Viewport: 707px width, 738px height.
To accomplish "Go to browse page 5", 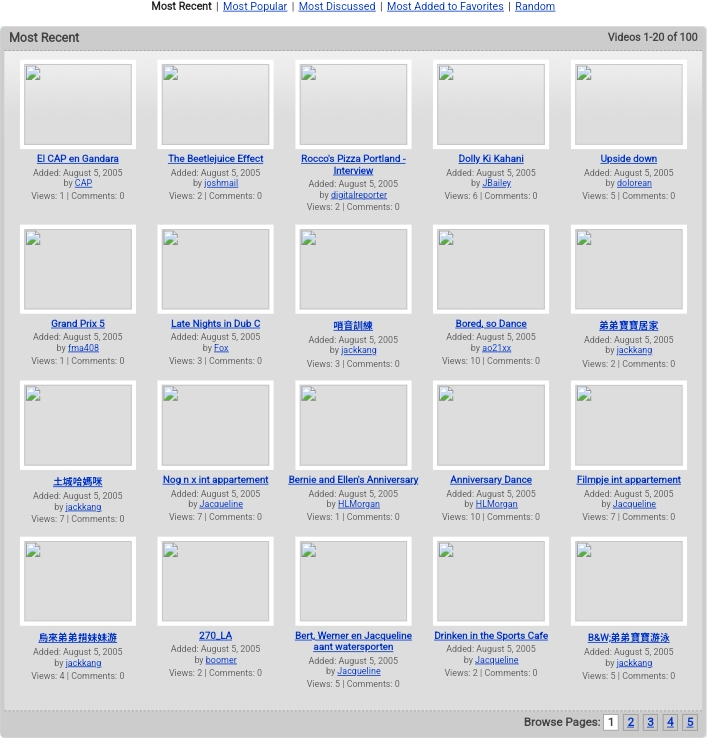I will click(690, 722).
